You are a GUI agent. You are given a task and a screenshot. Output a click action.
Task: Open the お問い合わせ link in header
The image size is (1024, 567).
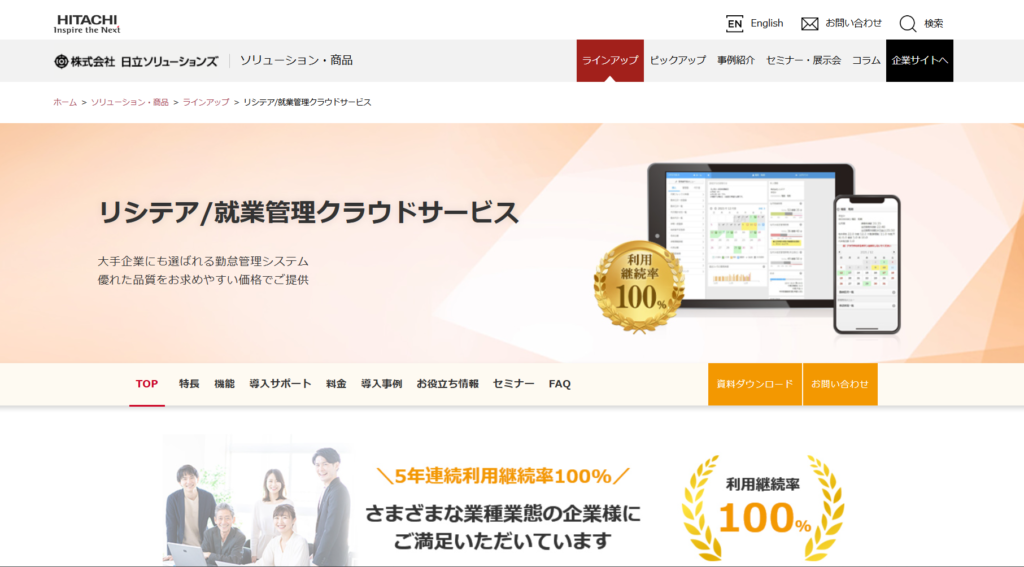pyautogui.click(x=854, y=23)
